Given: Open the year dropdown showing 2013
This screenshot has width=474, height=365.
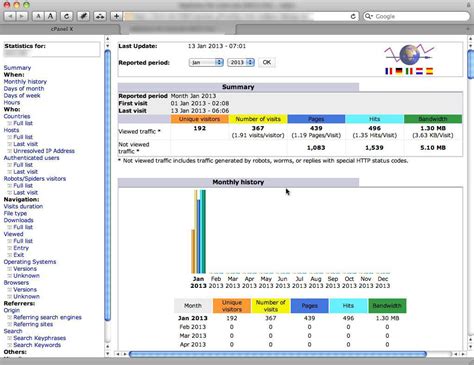Looking at the screenshot, I should point(241,62).
